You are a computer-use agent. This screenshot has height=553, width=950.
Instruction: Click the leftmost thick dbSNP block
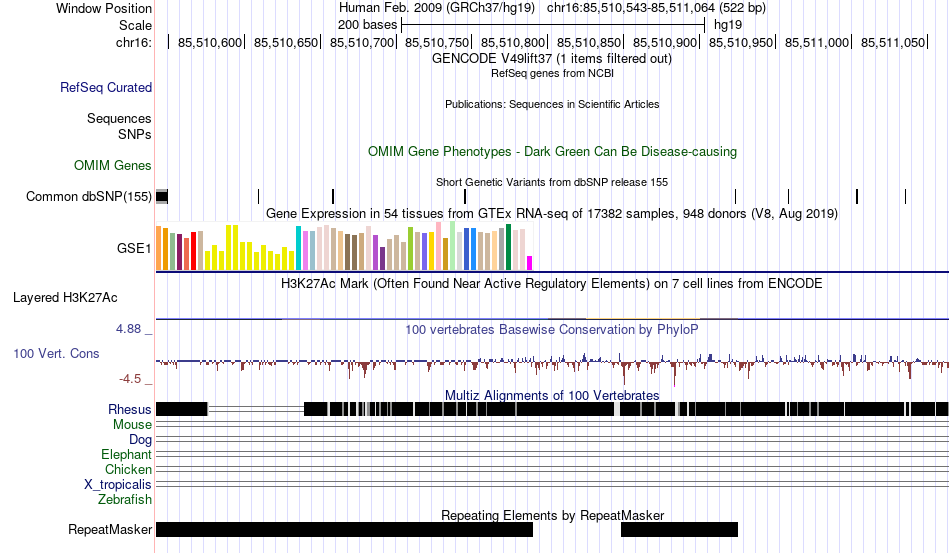[x=161, y=196]
